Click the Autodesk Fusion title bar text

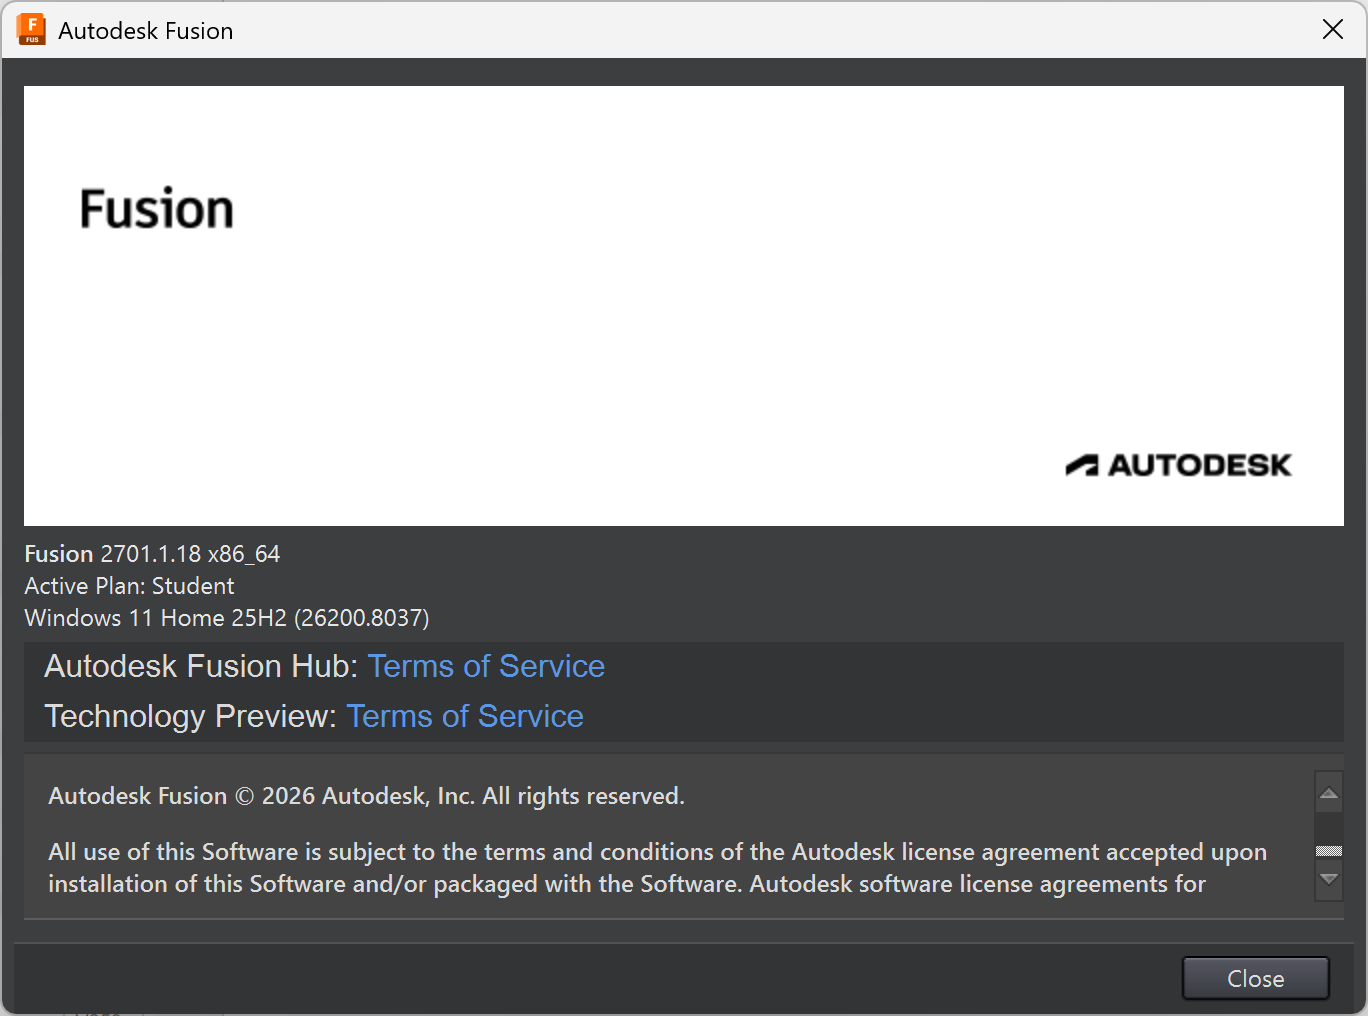(x=146, y=31)
